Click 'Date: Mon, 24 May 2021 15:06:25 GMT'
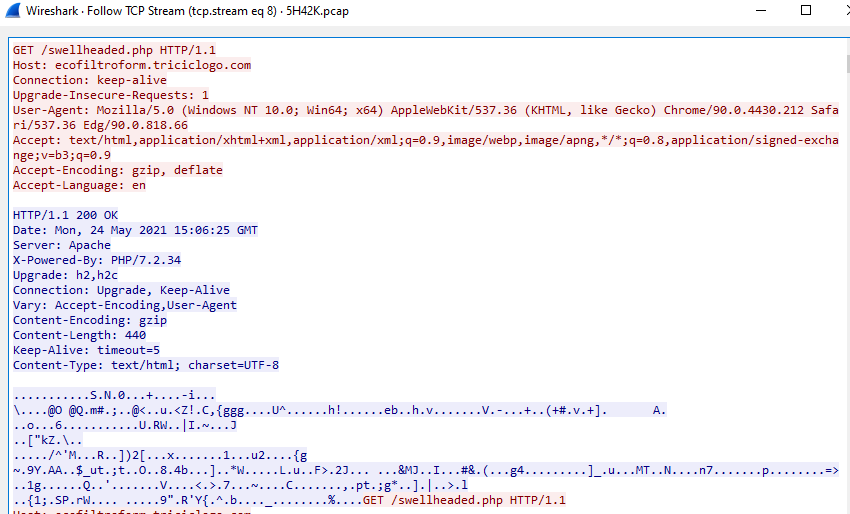Viewport: 850px width, 514px height. 136,230
